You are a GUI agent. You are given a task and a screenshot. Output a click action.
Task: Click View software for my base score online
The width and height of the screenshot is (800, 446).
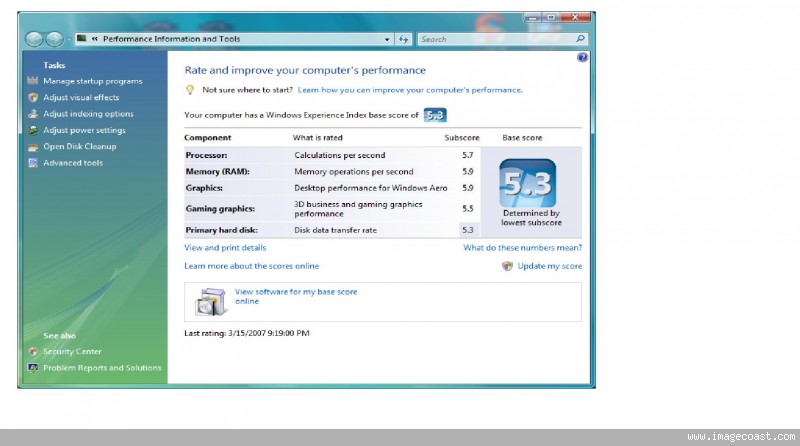click(296, 296)
